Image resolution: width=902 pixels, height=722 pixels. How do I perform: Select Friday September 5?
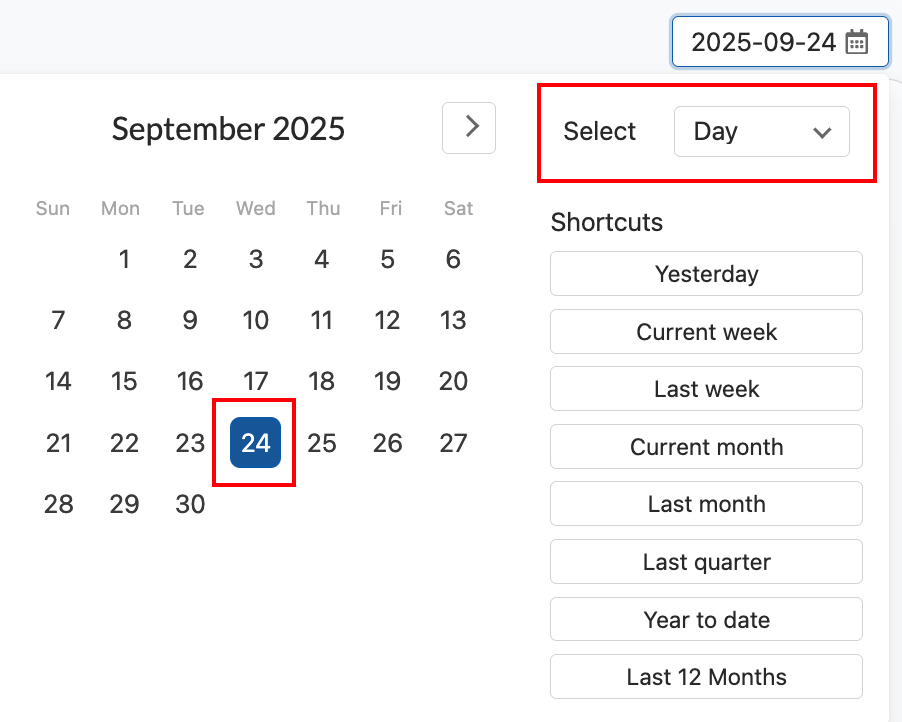coord(387,260)
